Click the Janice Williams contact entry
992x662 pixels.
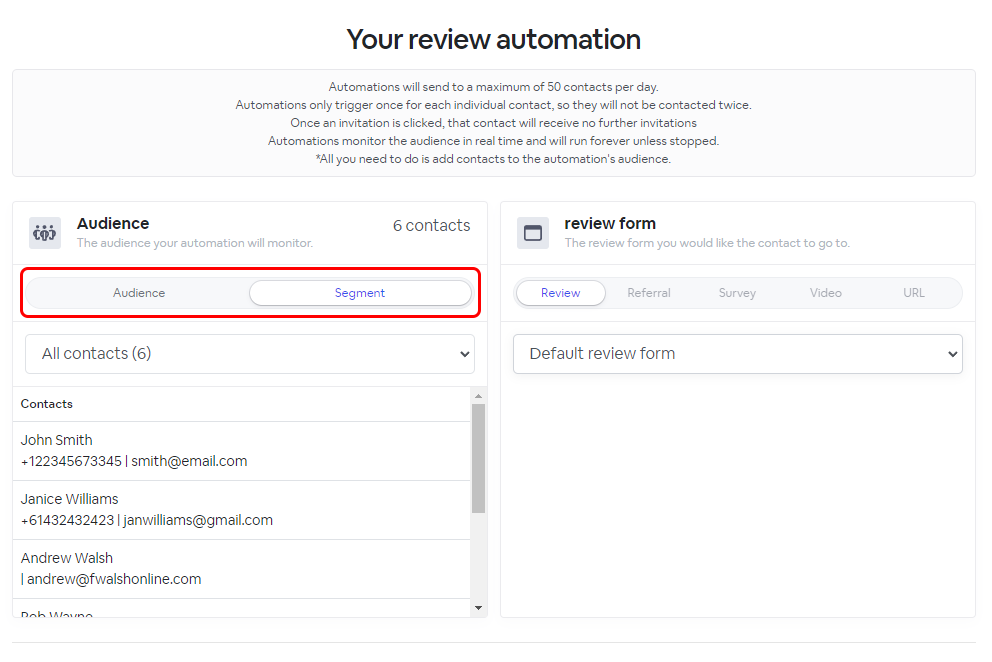coord(70,499)
